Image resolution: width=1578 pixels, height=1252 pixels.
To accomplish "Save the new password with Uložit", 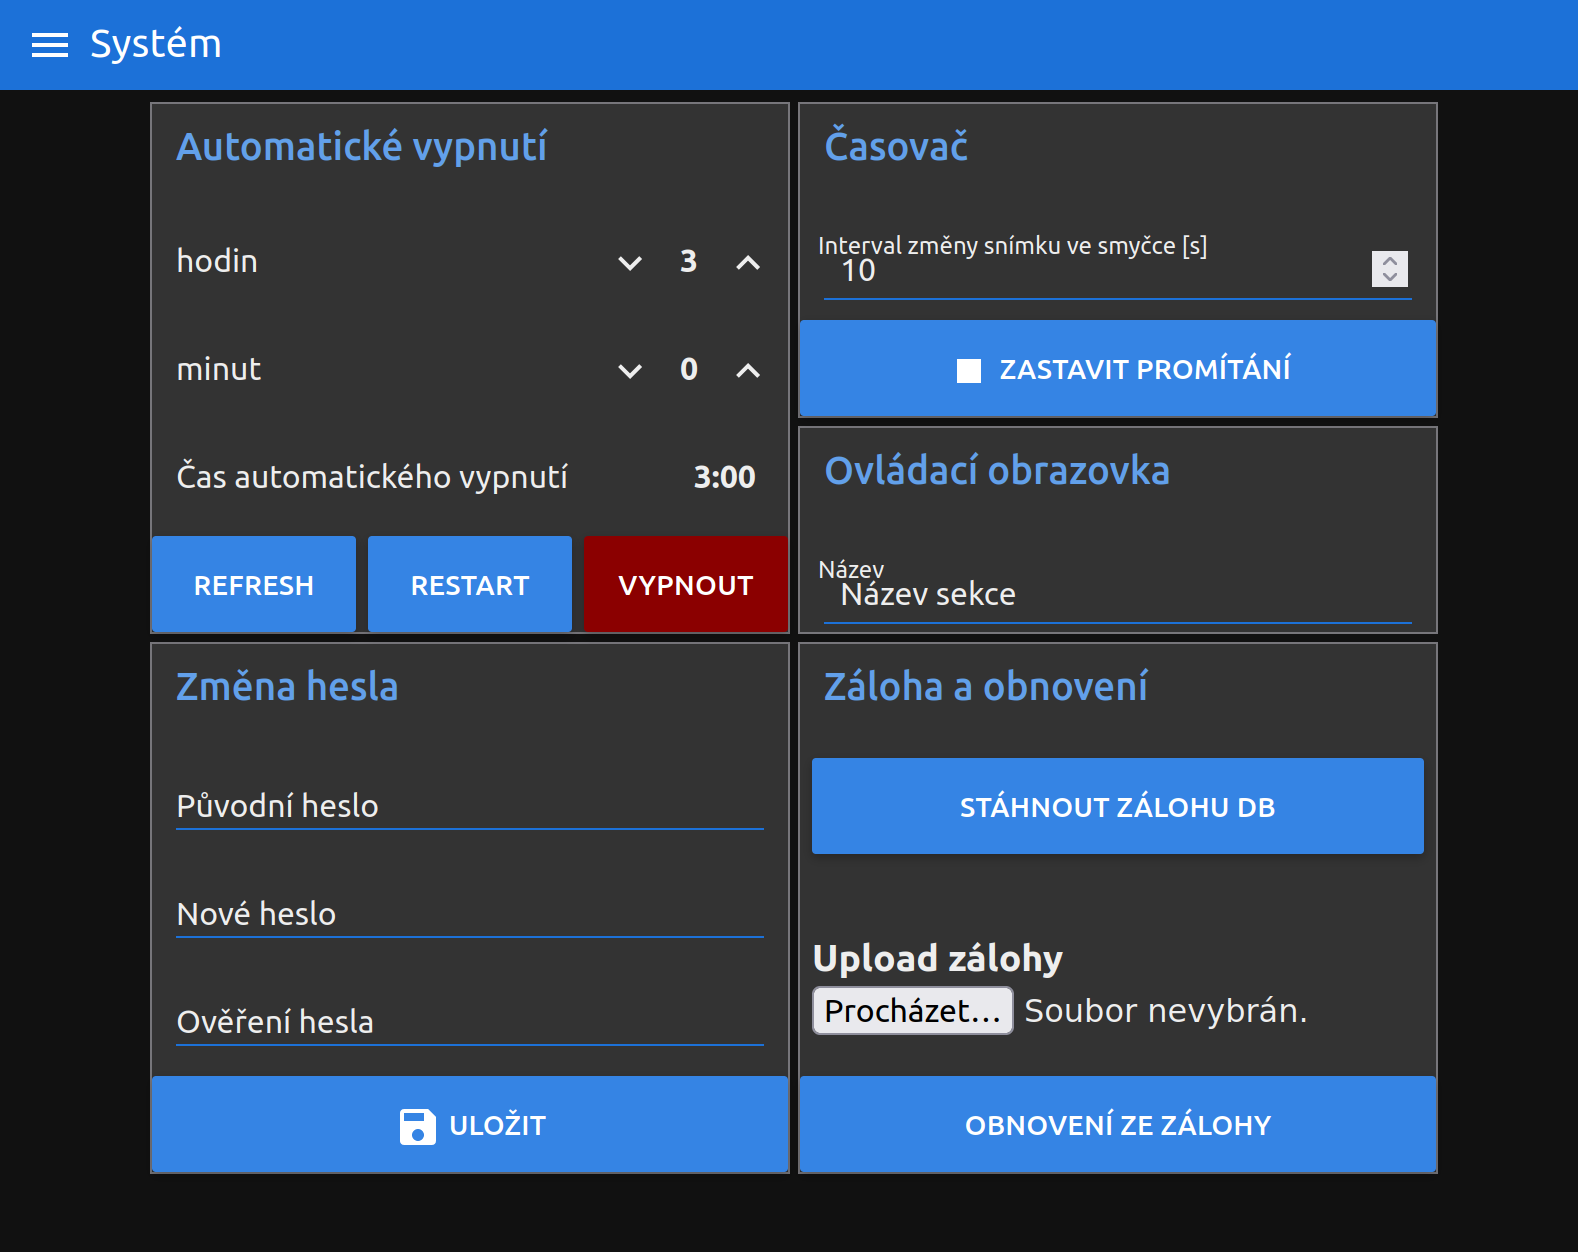I will pyautogui.click(x=470, y=1125).
